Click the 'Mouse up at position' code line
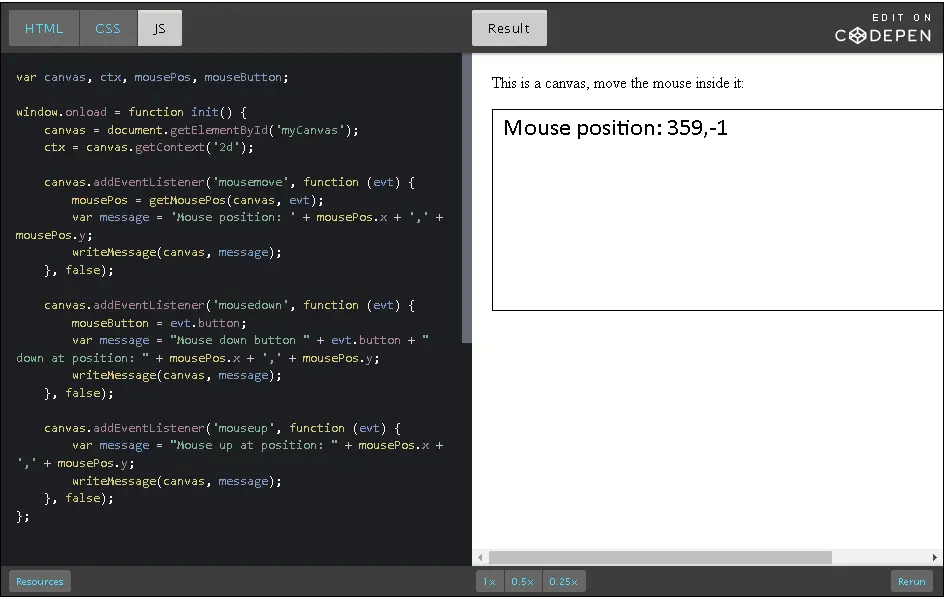The width and height of the screenshot is (944, 598). click(x=258, y=446)
